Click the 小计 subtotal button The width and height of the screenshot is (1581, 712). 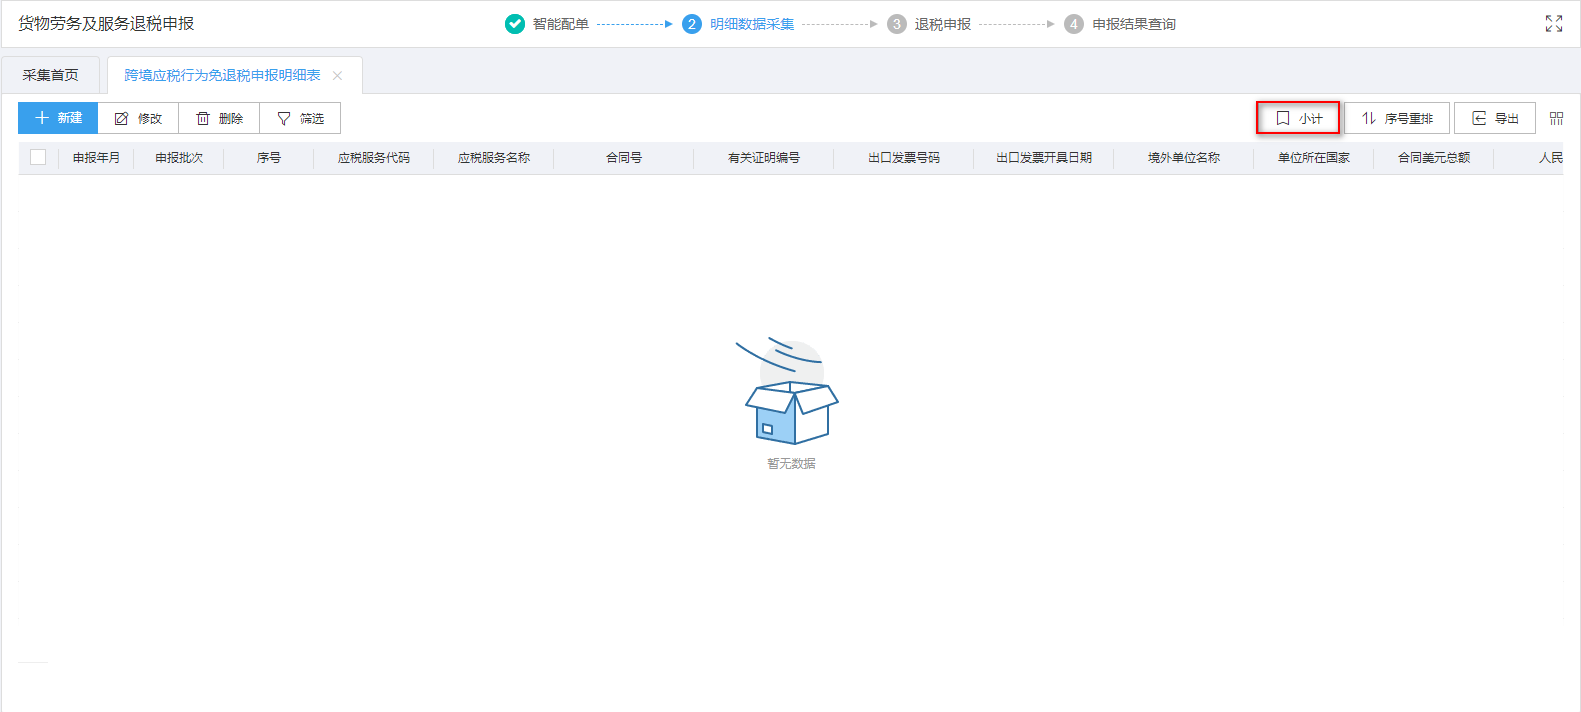(x=1298, y=118)
